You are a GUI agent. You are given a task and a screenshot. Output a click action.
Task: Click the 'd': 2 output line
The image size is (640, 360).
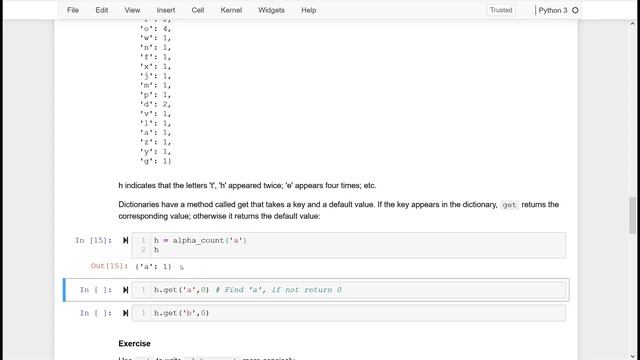(x=156, y=104)
